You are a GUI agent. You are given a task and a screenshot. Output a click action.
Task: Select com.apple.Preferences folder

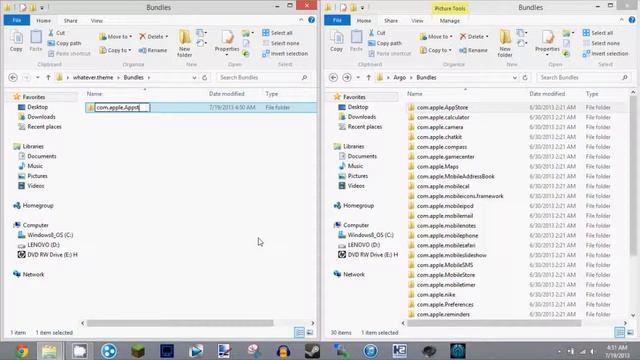[445, 304]
